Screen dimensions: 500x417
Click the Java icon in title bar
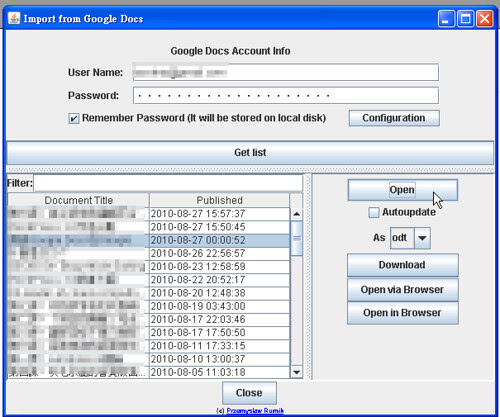(x=14, y=18)
